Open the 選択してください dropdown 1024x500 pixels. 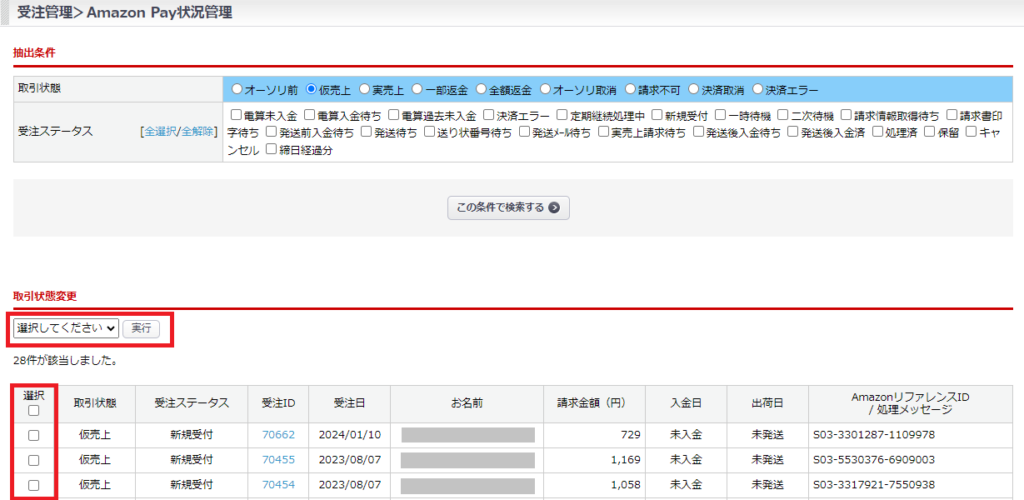click(66, 328)
